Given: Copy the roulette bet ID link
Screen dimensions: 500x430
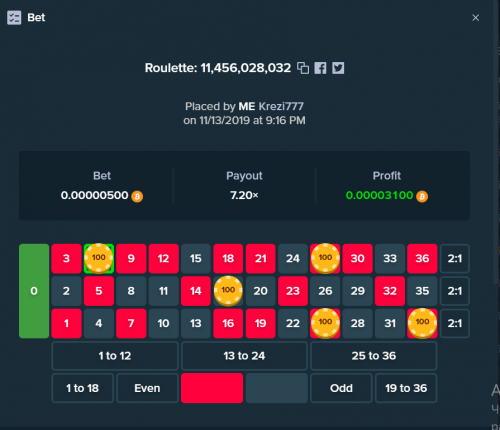Looking at the screenshot, I should coord(303,68).
